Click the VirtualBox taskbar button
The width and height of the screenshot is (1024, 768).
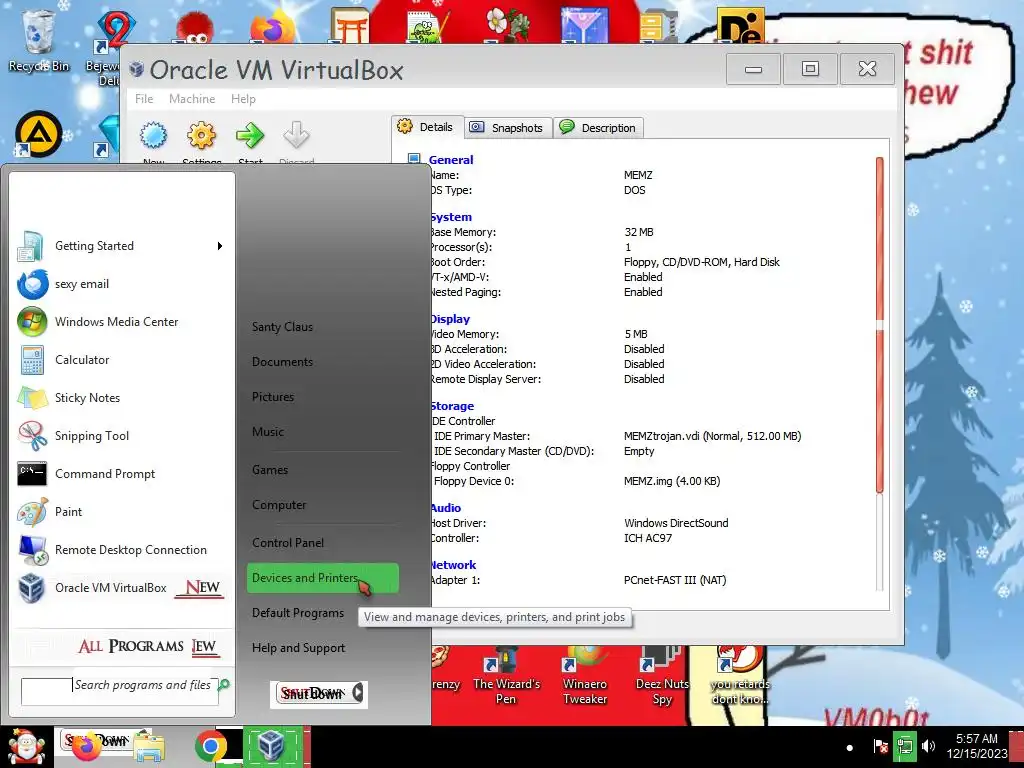pyautogui.click(x=272, y=747)
